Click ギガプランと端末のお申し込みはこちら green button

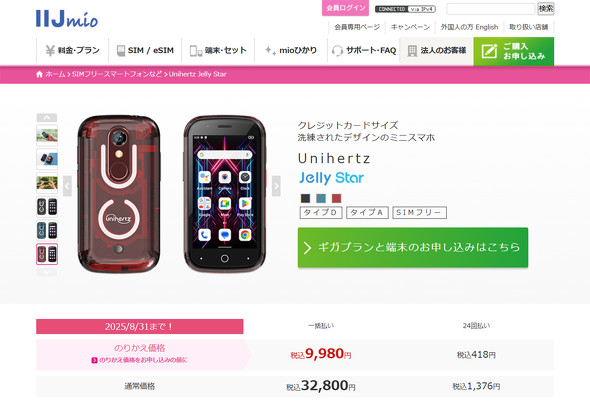(413, 248)
